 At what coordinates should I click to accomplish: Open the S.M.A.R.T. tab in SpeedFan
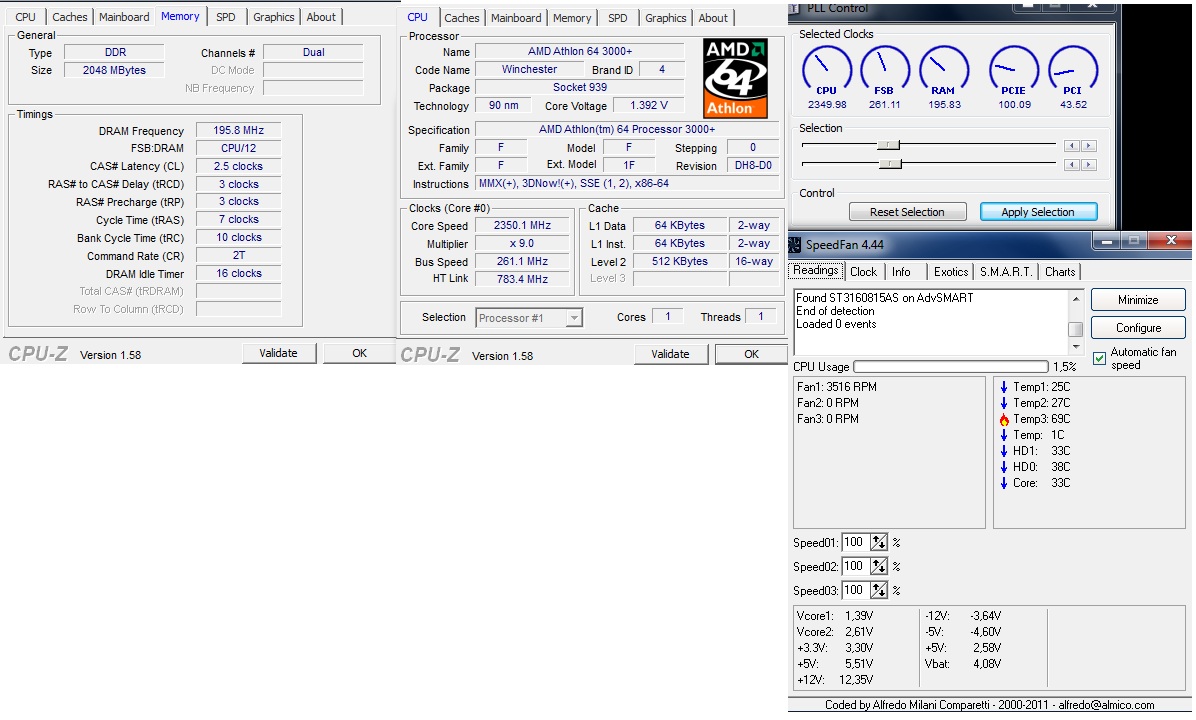(1006, 272)
